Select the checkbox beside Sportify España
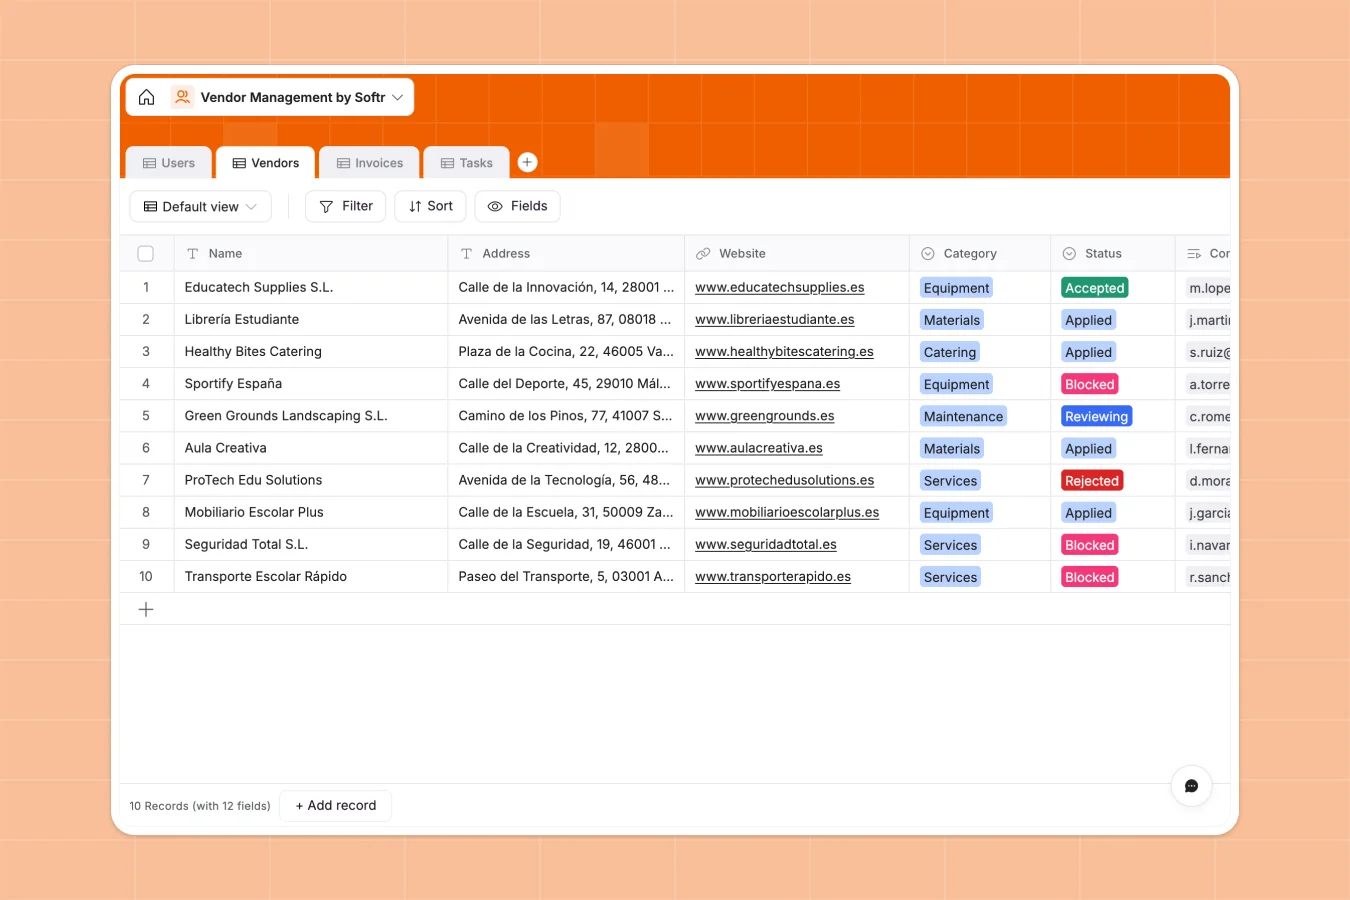Image resolution: width=1350 pixels, height=900 pixels. click(x=145, y=383)
